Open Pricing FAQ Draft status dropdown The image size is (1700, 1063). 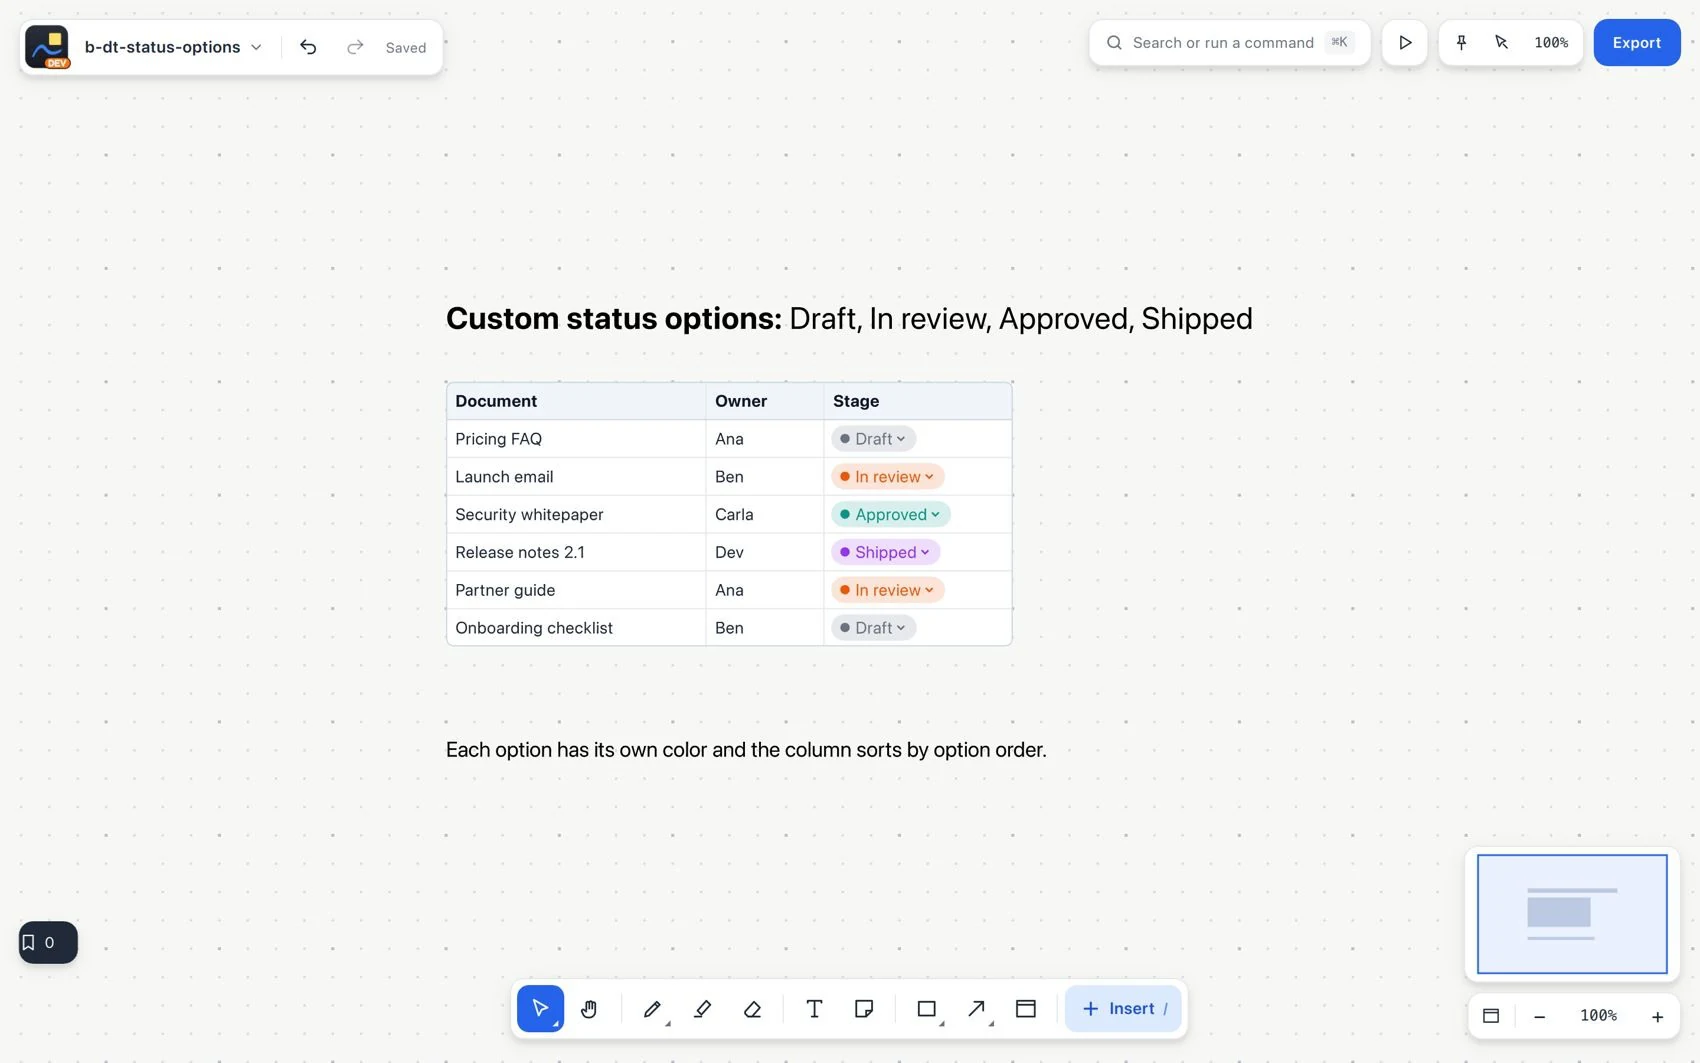(x=873, y=439)
